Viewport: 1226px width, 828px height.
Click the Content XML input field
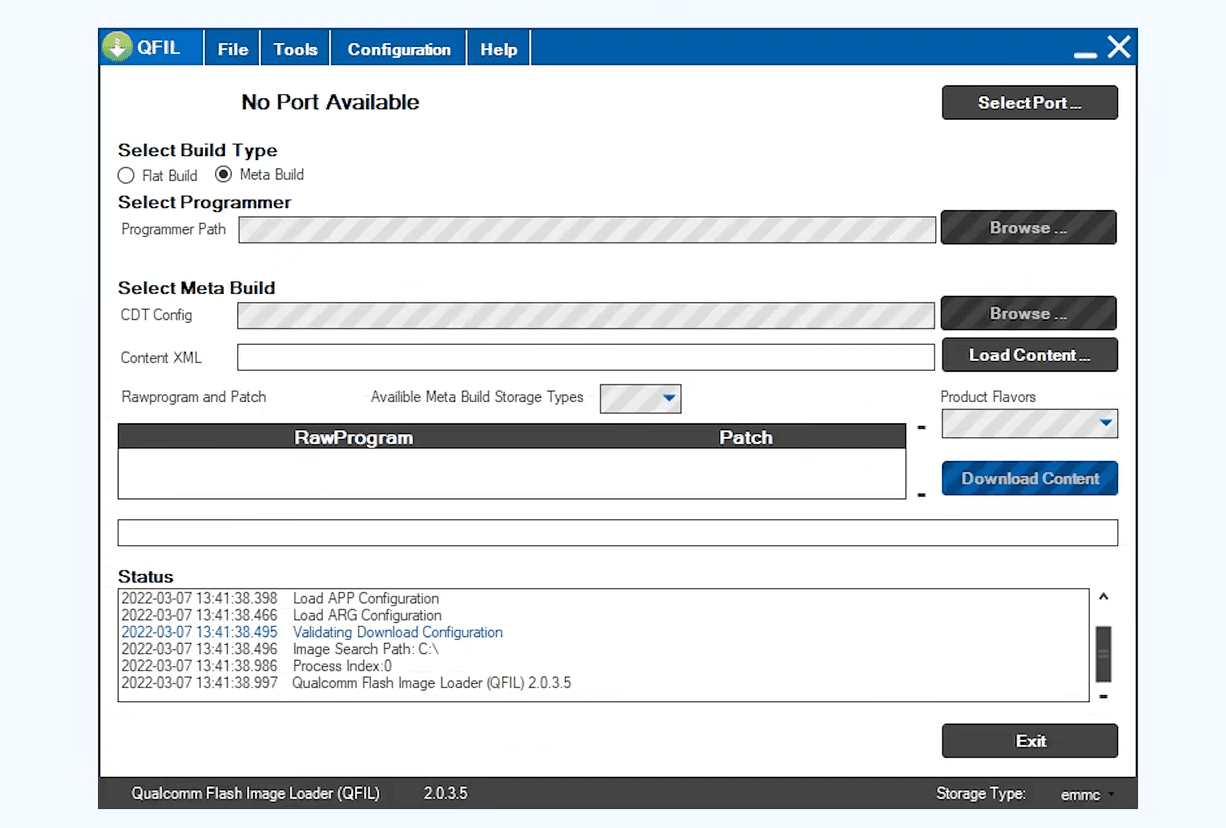(x=585, y=357)
